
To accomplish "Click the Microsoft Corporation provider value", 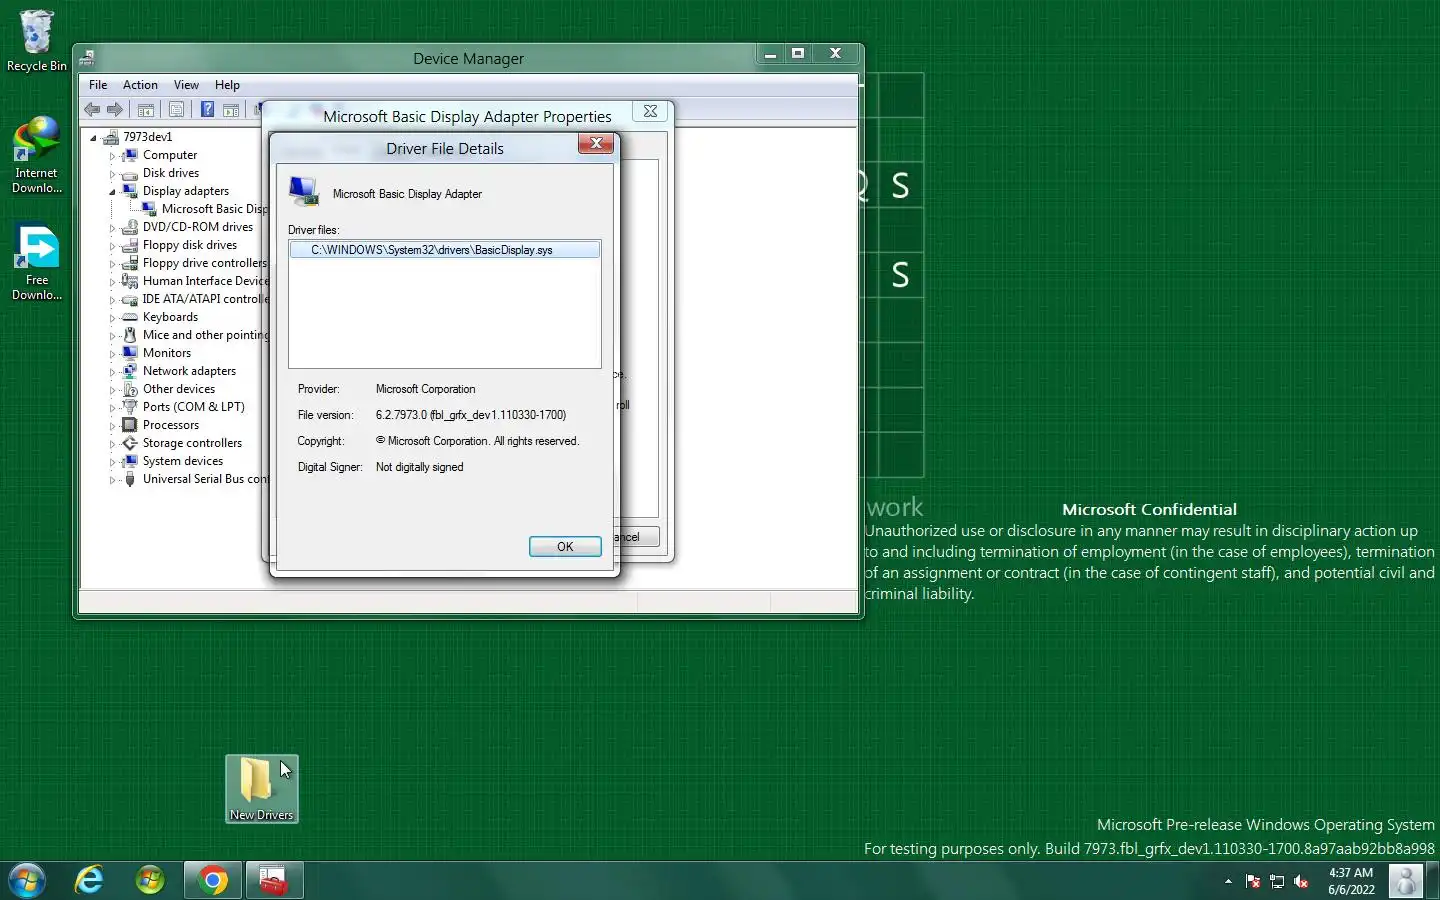I will [425, 389].
